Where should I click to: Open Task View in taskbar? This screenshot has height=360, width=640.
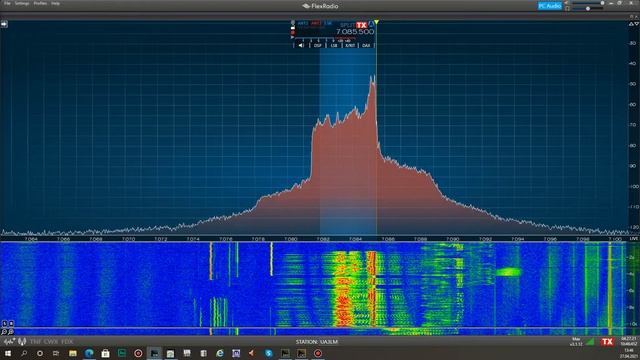[56, 353]
